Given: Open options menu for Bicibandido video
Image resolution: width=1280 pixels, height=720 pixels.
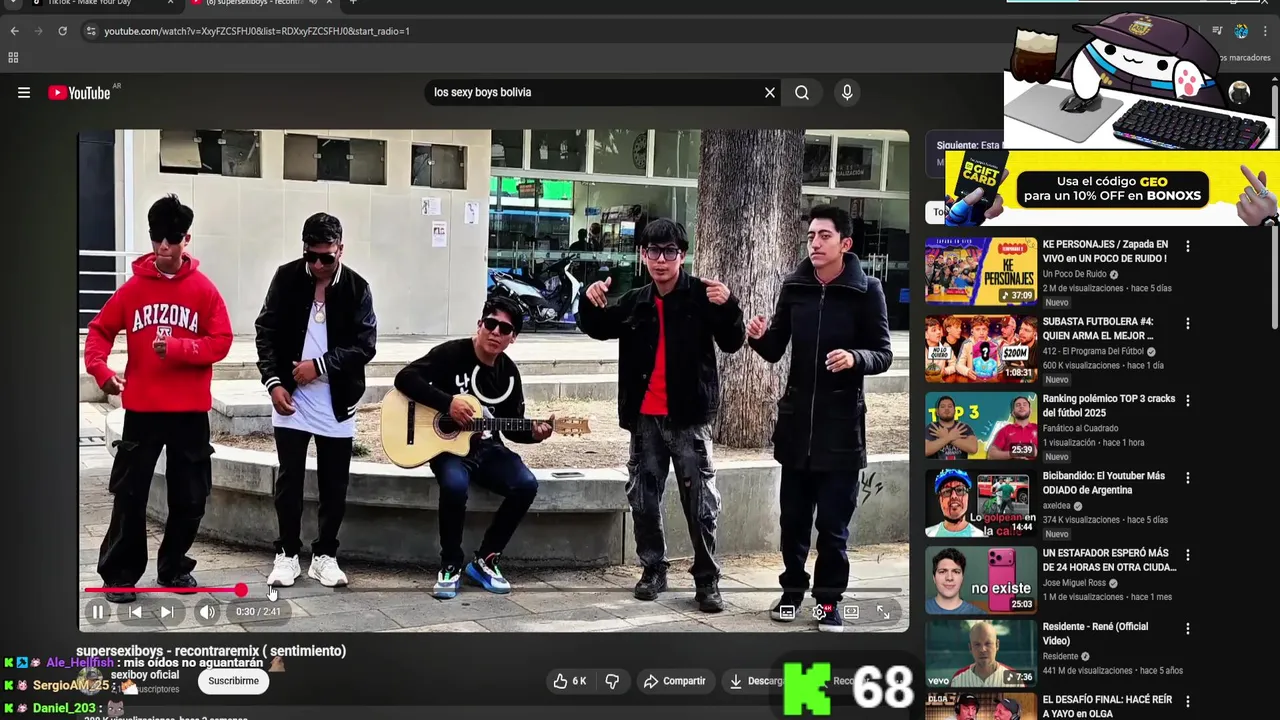Looking at the screenshot, I should (1188, 478).
